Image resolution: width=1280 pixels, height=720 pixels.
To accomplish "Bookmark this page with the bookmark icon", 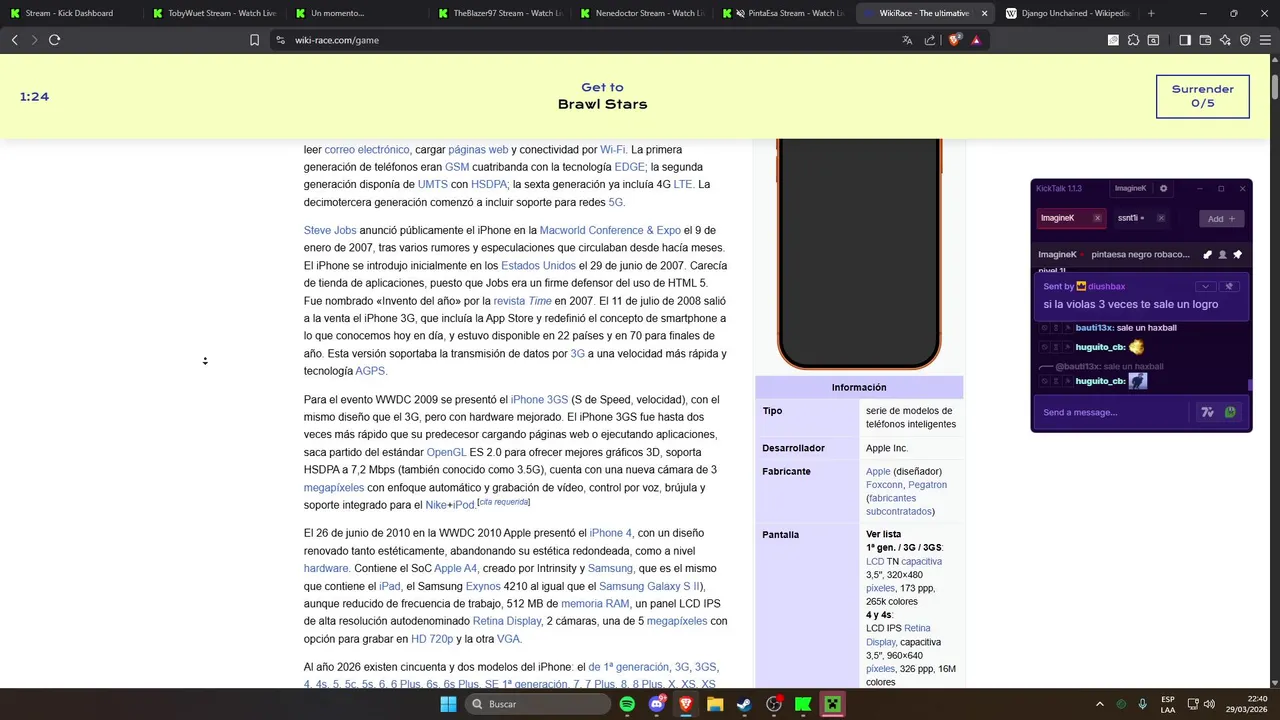I will pos(254,40).
